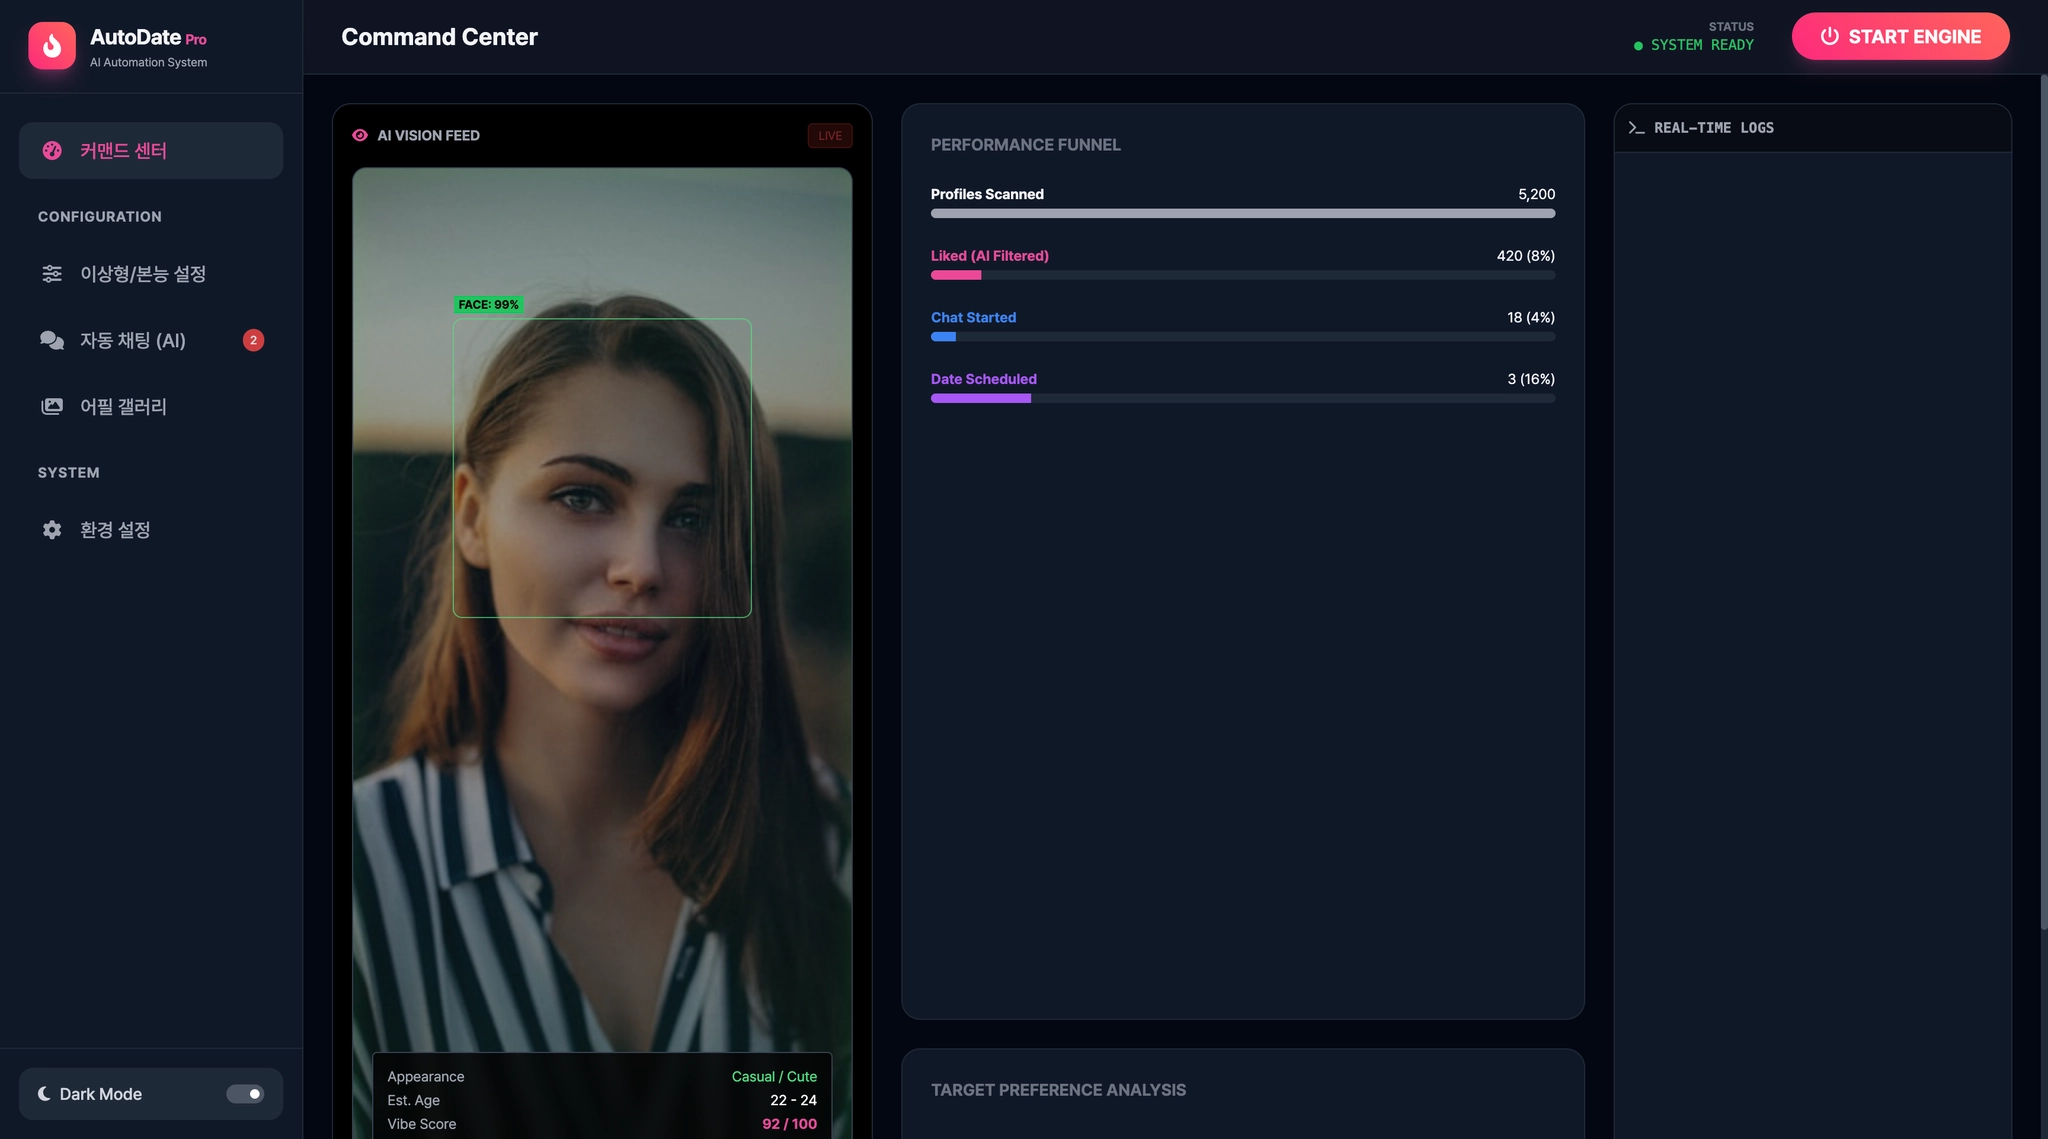
Task: Open 자동 채팅 (AI) menu item
Action: click(133, 340)
